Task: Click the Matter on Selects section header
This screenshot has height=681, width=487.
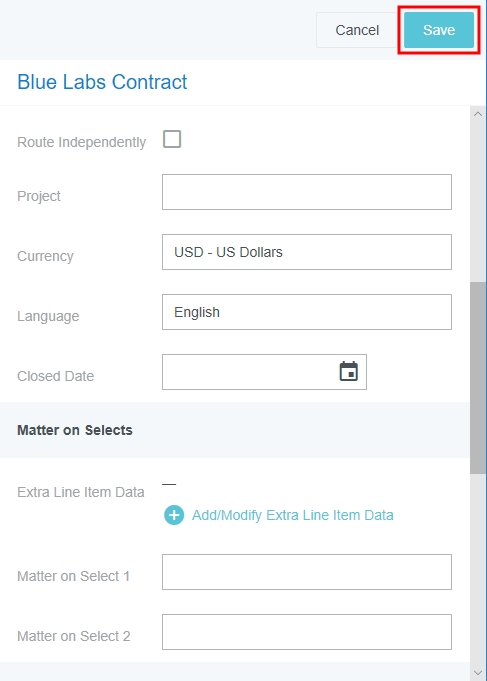Action: (x=75, y=430)
